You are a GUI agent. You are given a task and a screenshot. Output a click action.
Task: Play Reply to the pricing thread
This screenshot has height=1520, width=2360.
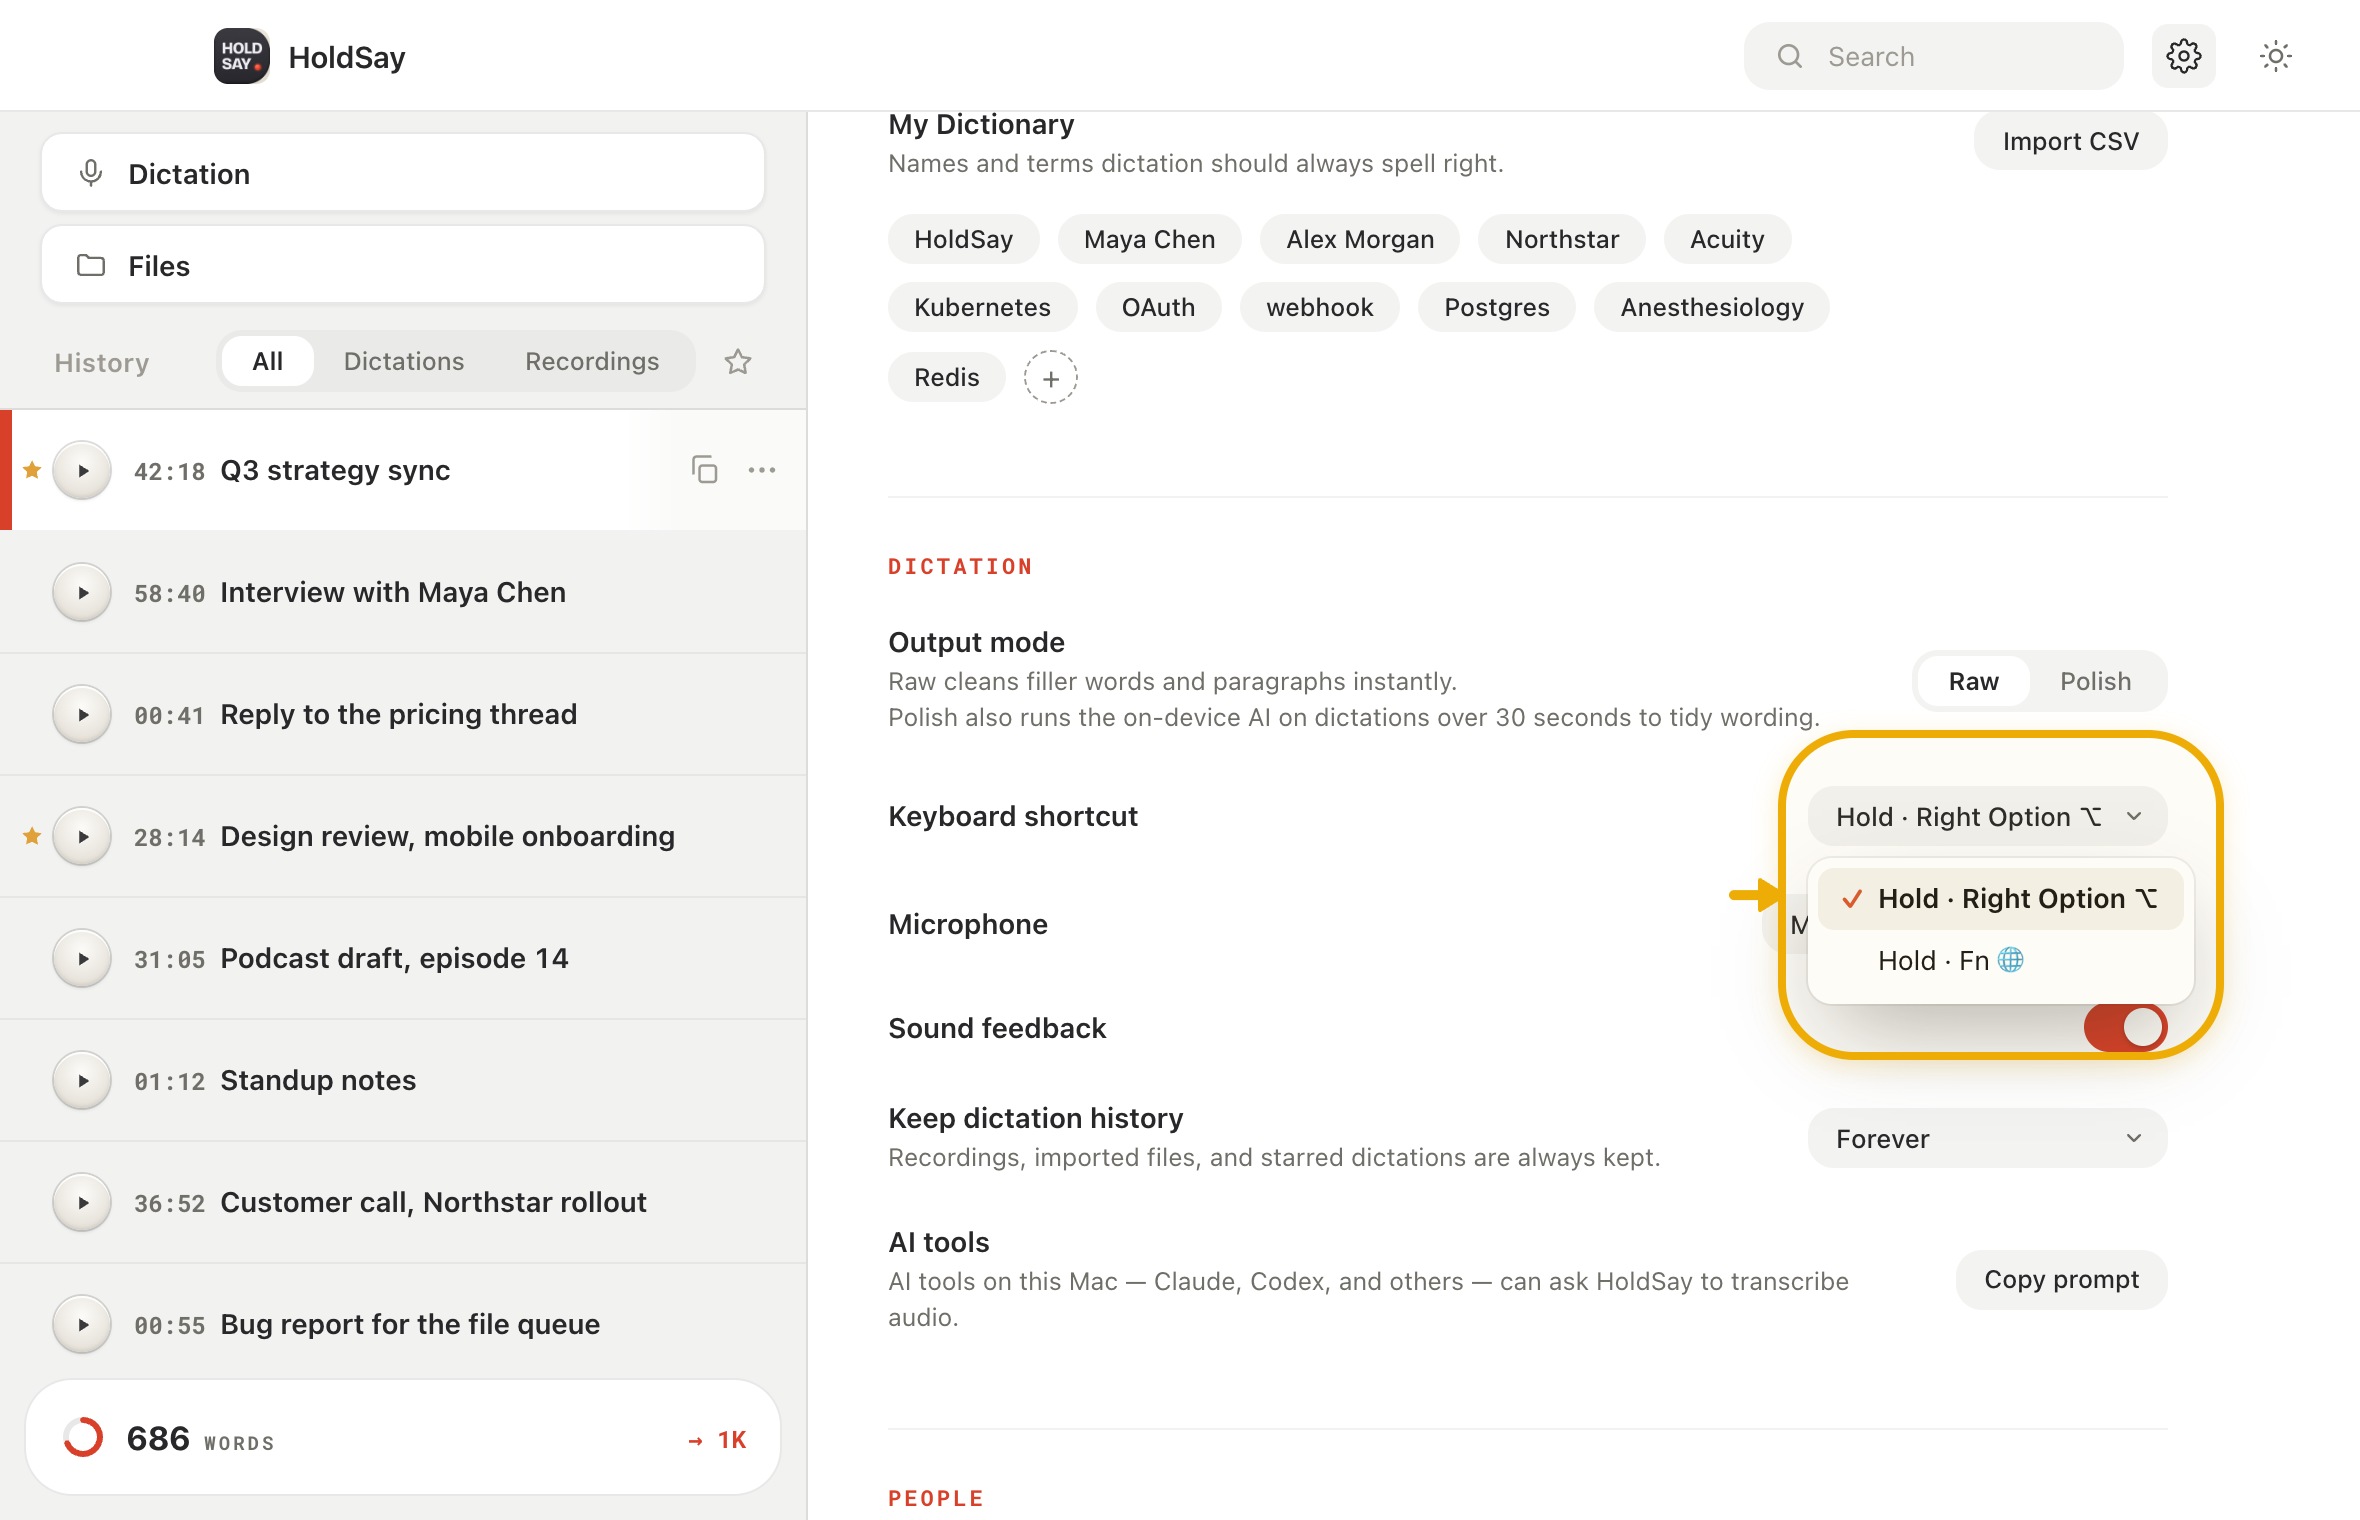click(x=82, y=714)
